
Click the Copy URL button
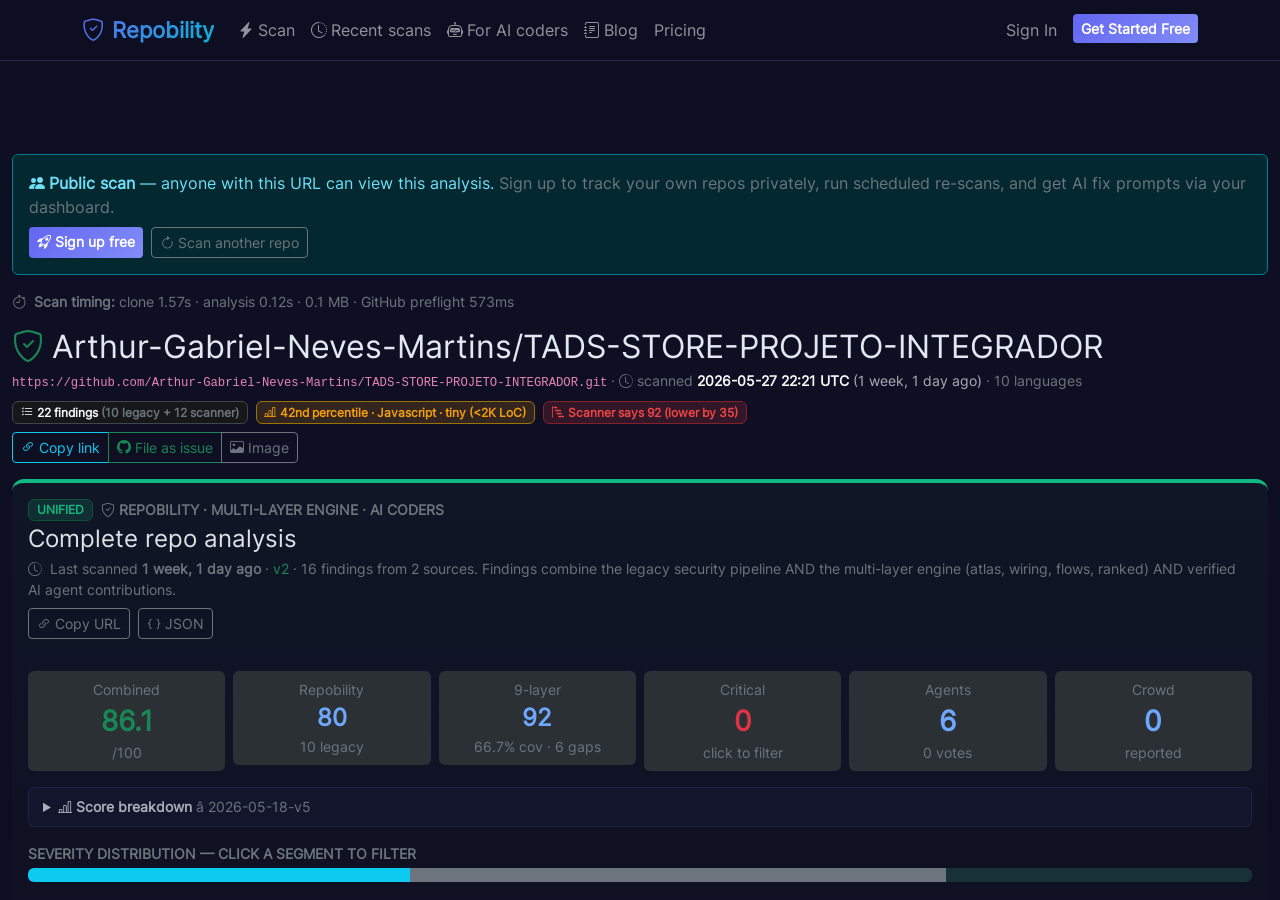(x=79, y=623)
